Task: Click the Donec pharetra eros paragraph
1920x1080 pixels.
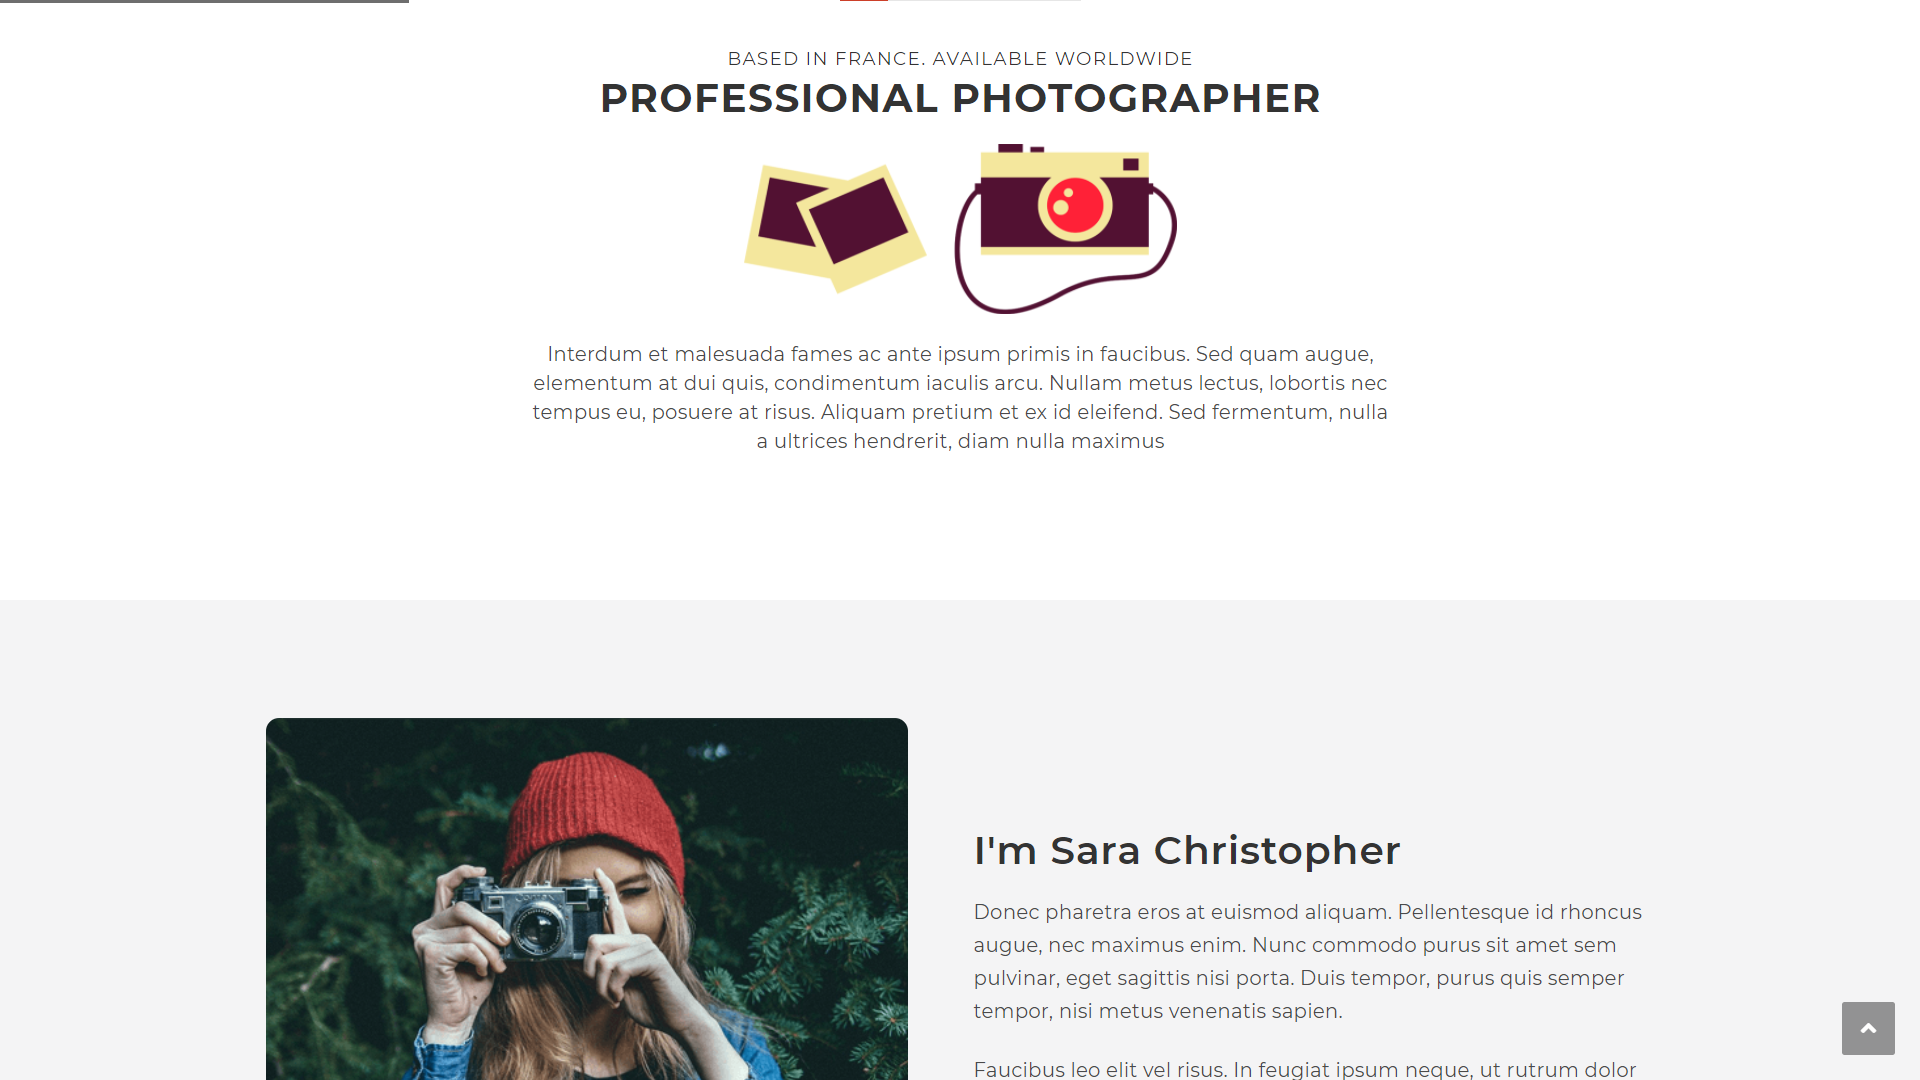Action: [x=1308, y=961]
